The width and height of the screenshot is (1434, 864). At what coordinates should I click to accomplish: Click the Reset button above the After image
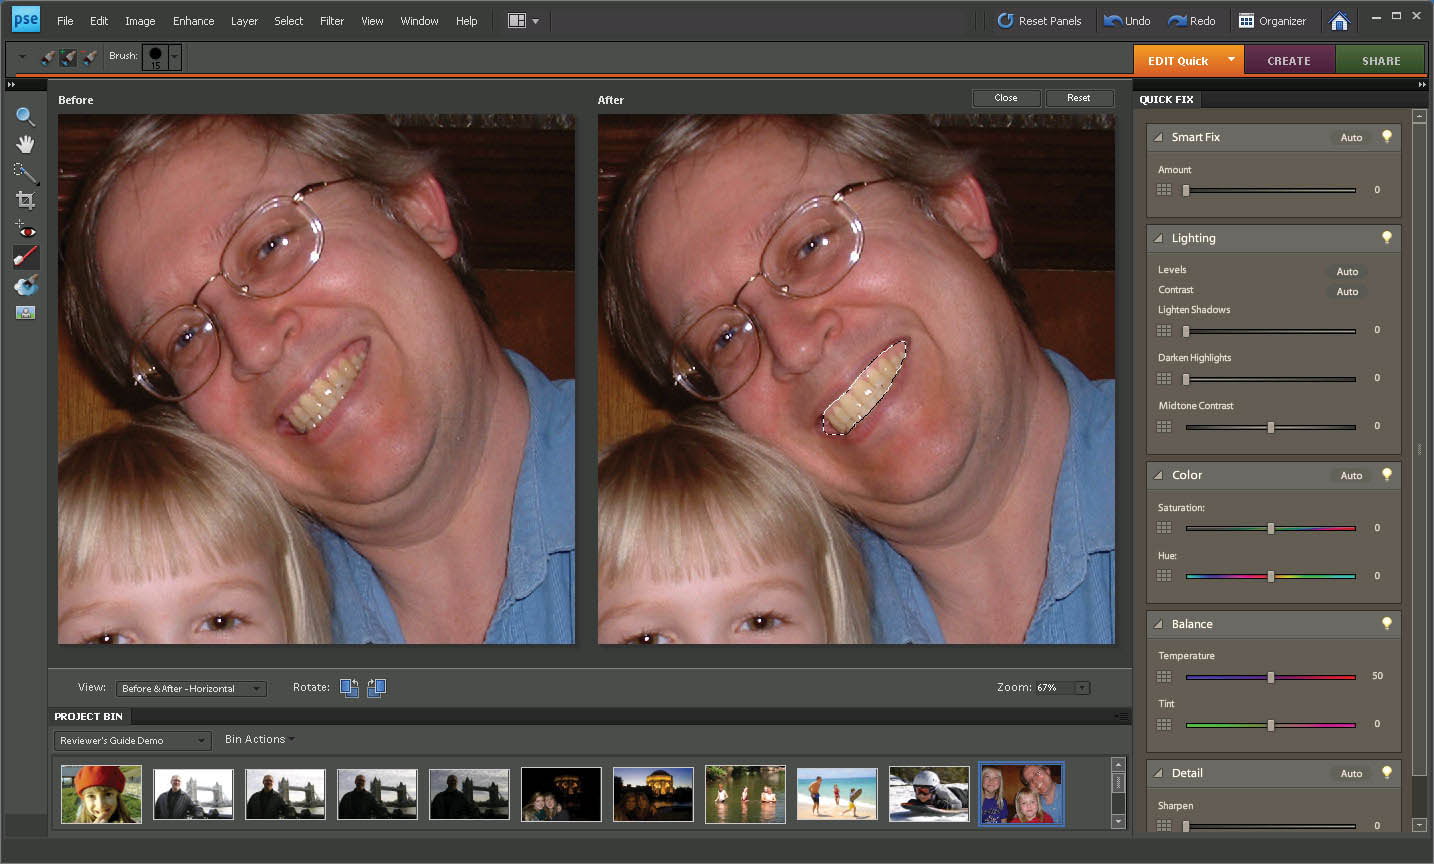[x=1078, y=98]
